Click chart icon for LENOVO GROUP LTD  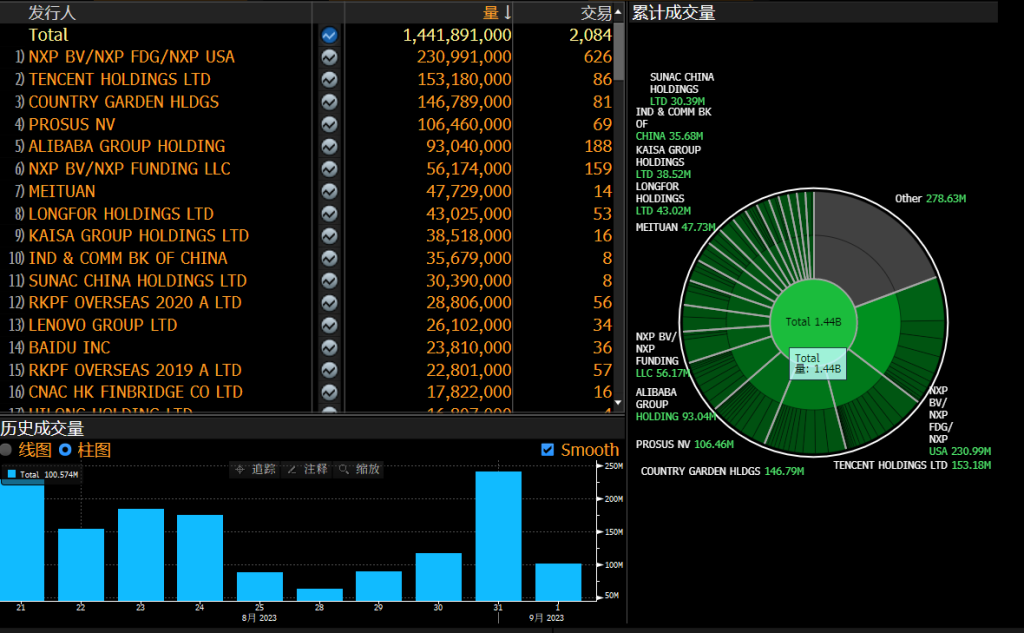click(329, 326)
